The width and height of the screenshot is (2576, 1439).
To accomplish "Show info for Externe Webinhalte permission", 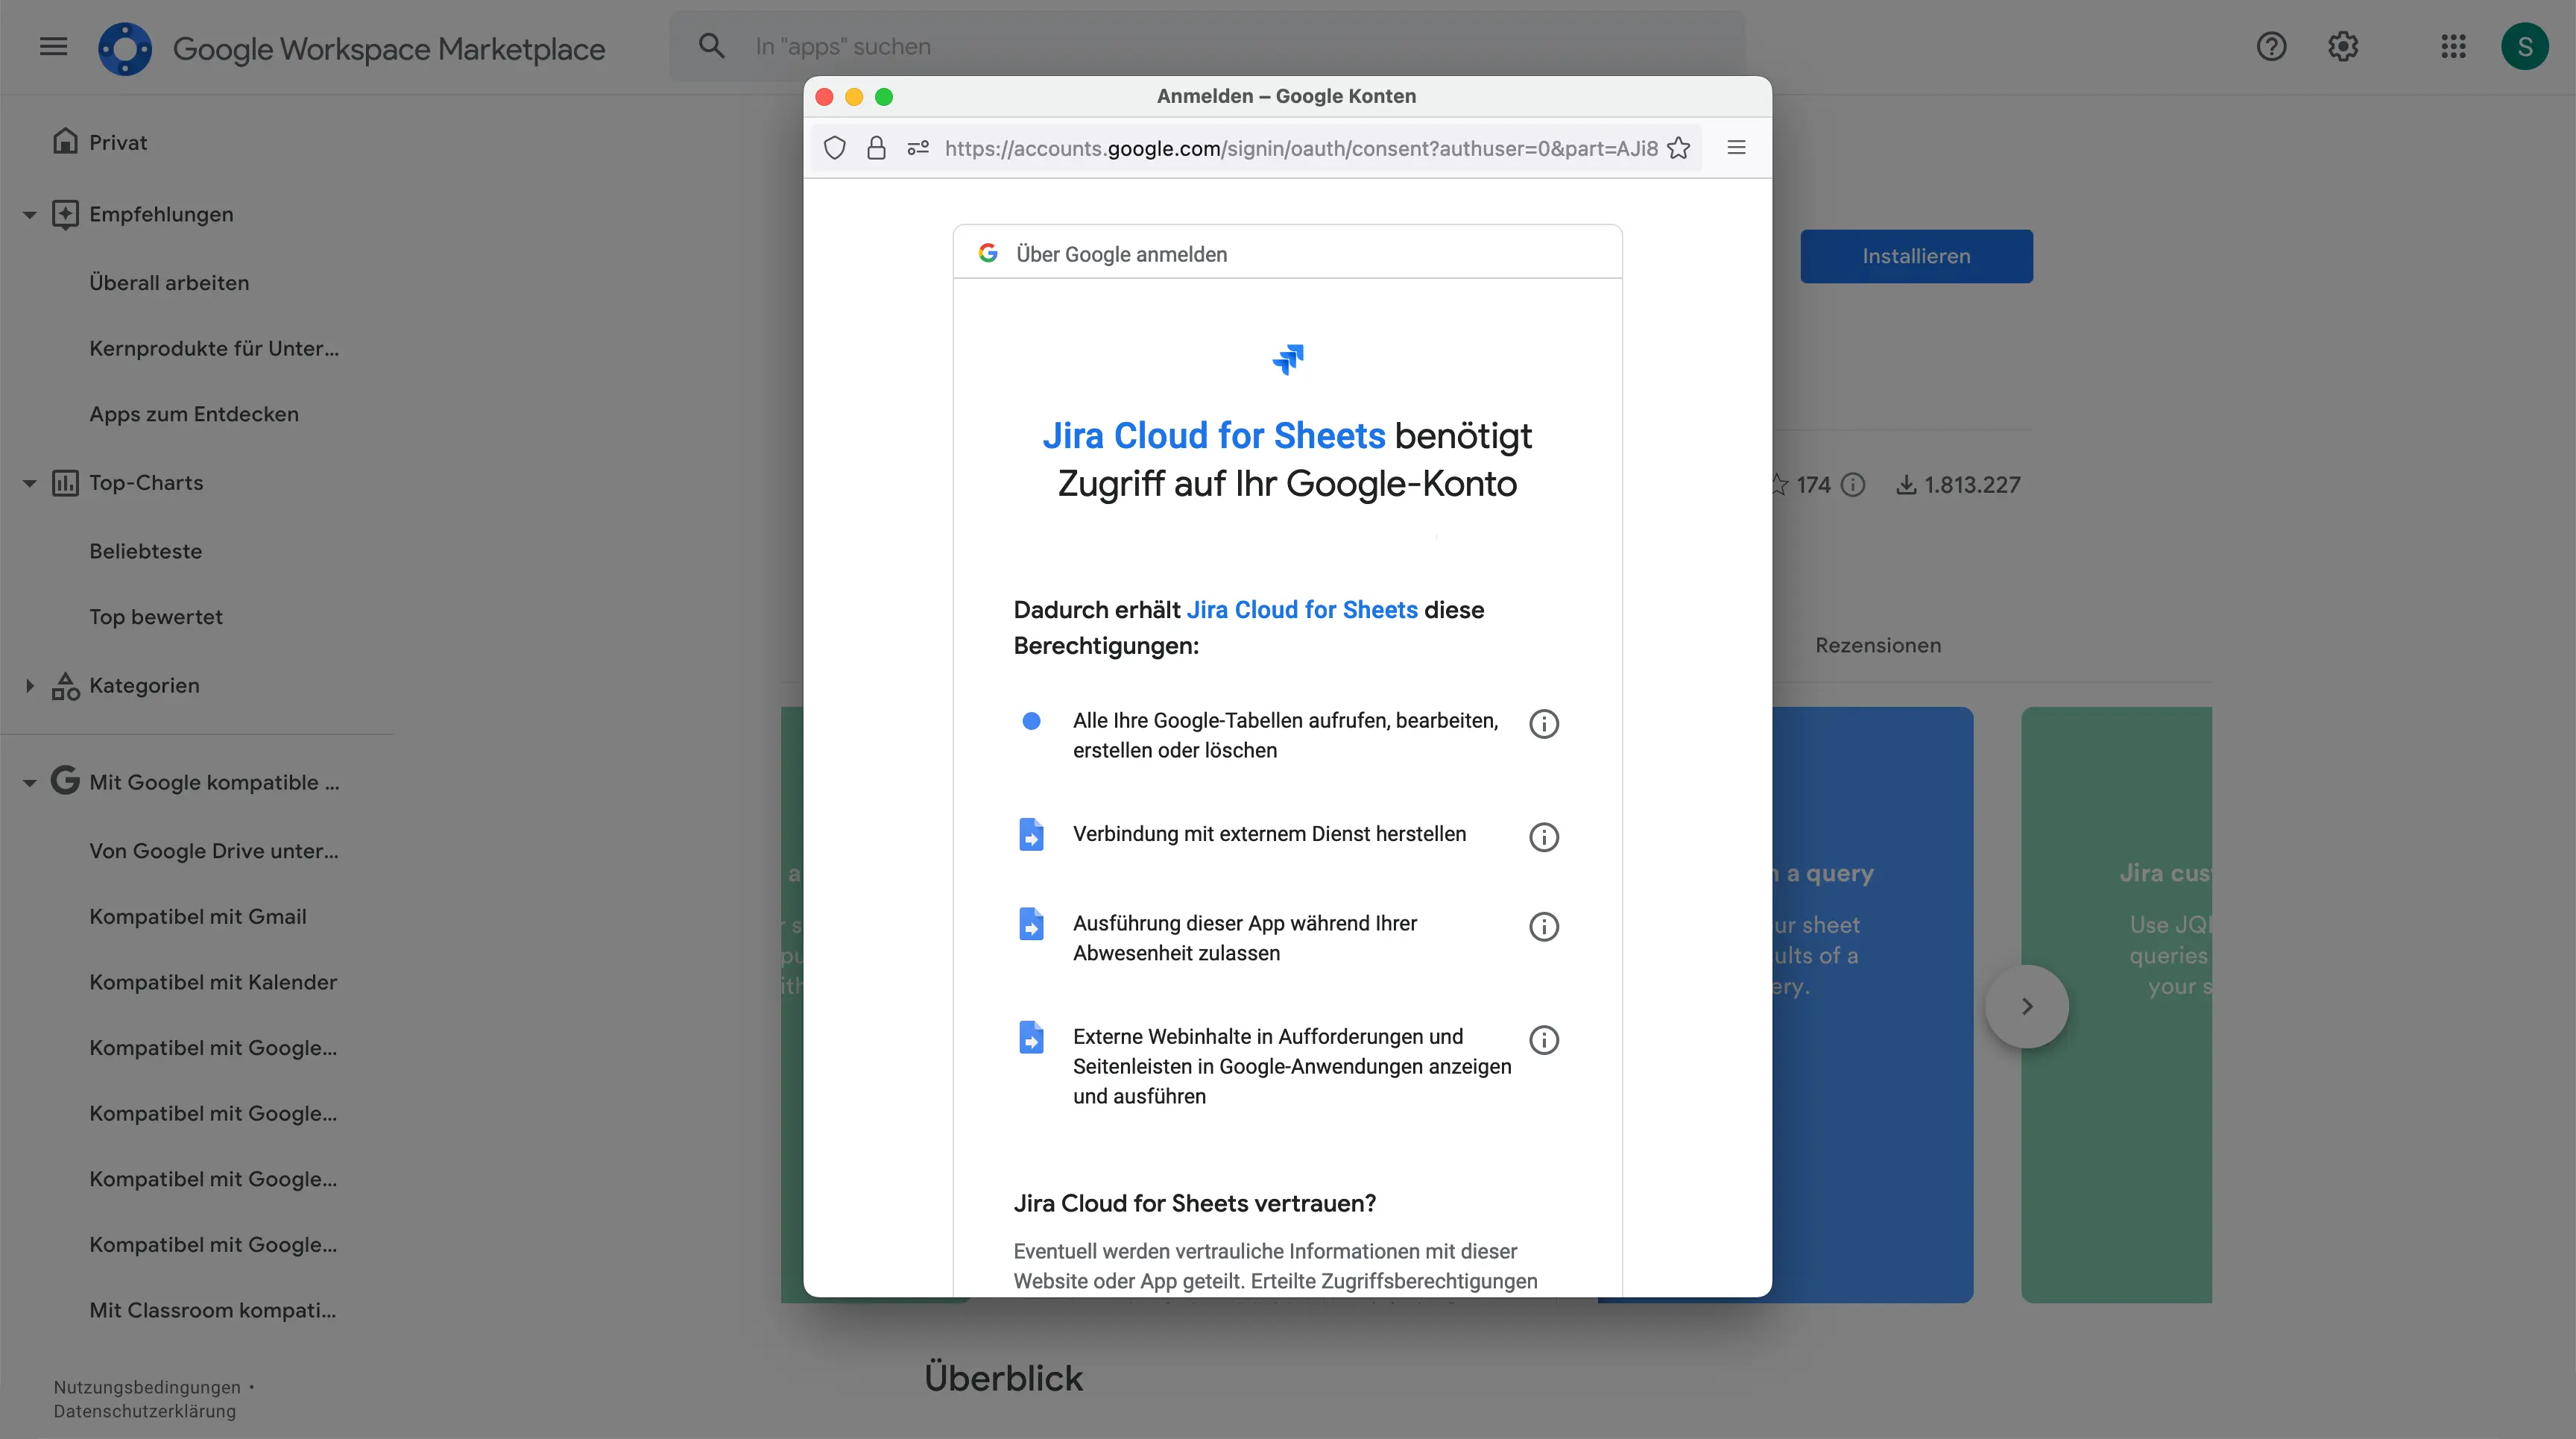I will tap(1544, 1040).
